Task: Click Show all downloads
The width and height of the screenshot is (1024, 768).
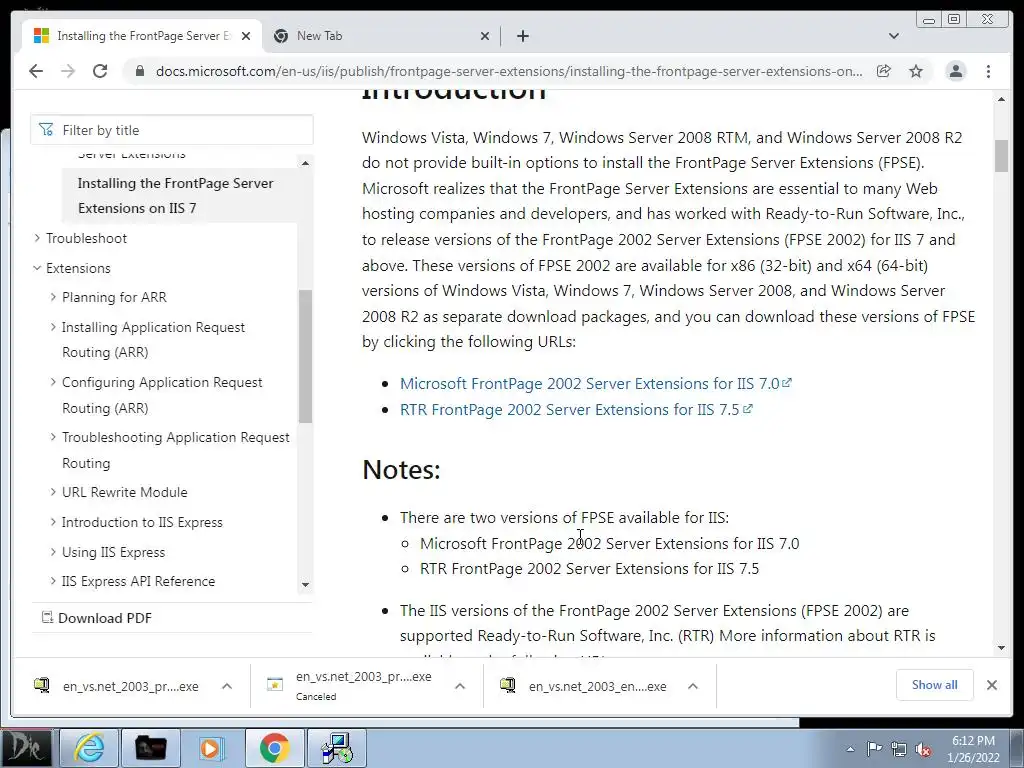Action: 935,685
